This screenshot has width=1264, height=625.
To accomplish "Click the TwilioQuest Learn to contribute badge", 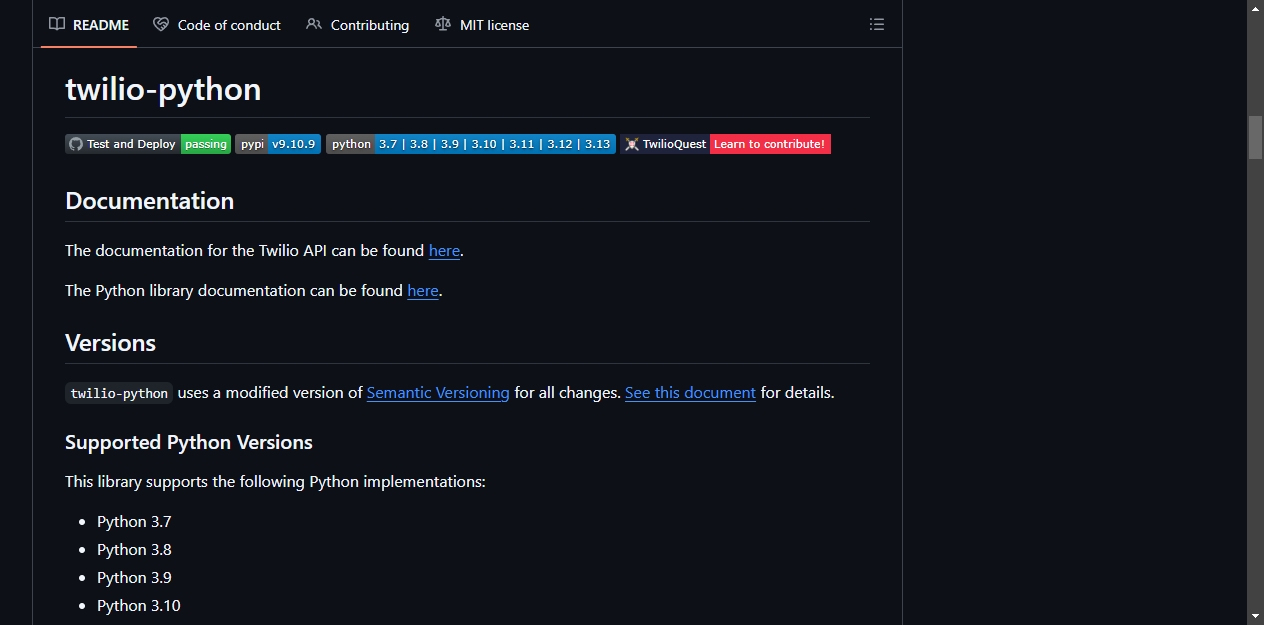I will 726,144.
